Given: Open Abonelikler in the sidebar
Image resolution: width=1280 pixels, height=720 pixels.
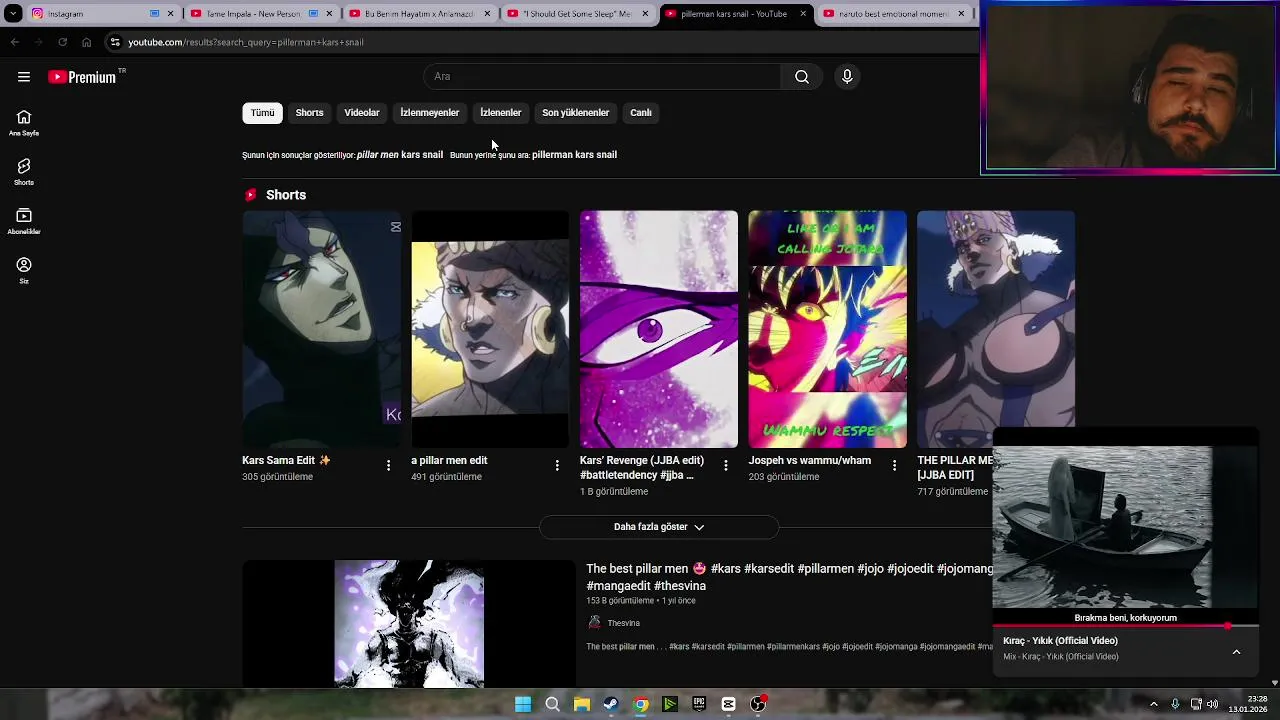Looking at the screenshot, I should pyautogui.click(x=24, y=221).
